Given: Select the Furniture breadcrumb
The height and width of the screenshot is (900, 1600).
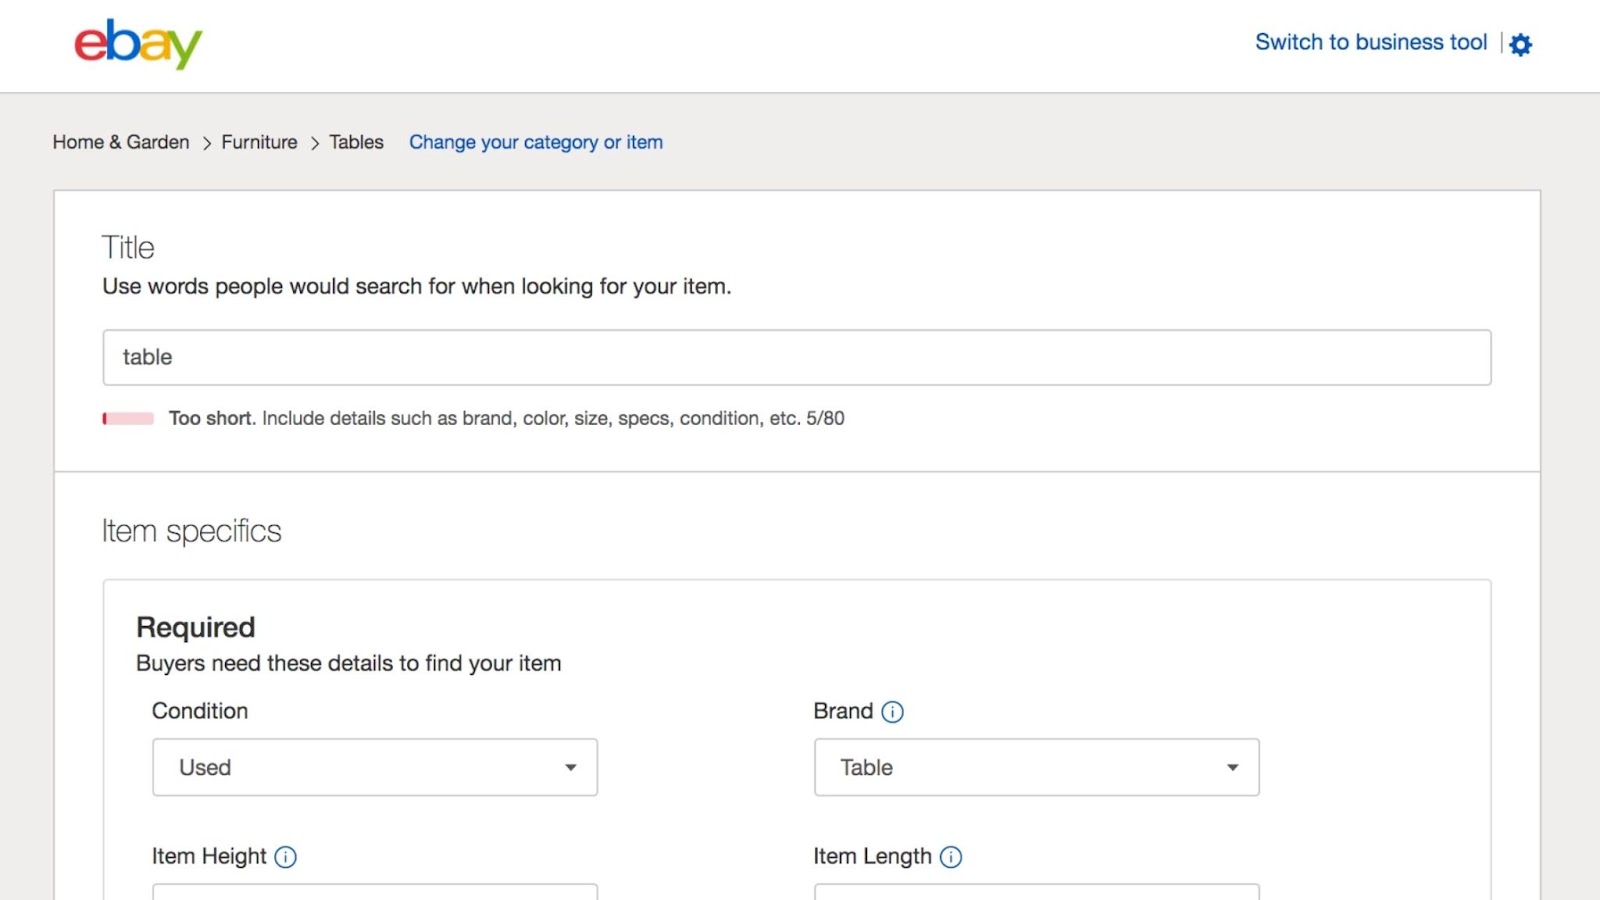Looking at the screenshot, I should [259, 142].
